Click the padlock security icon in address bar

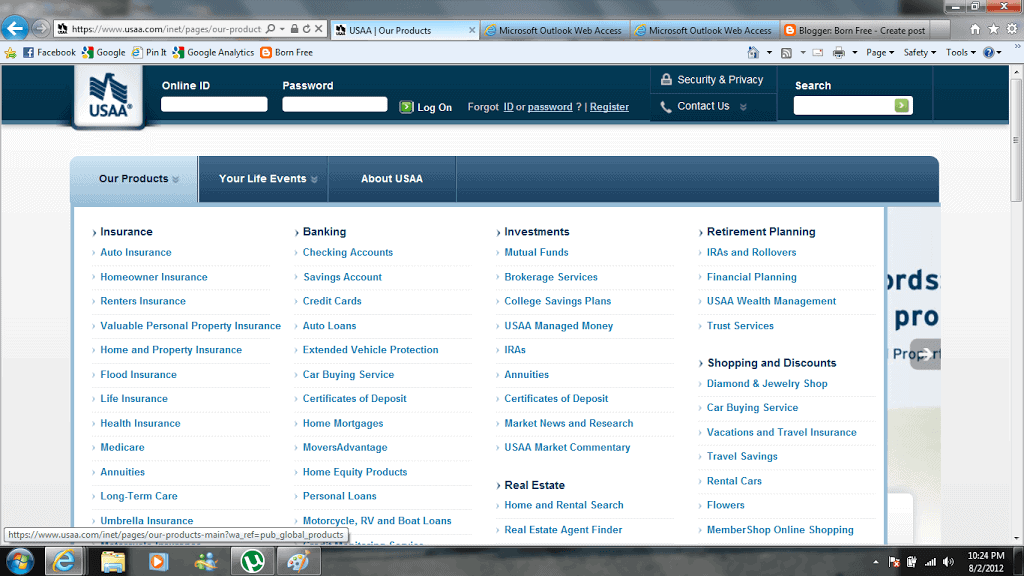pos(292,29)
